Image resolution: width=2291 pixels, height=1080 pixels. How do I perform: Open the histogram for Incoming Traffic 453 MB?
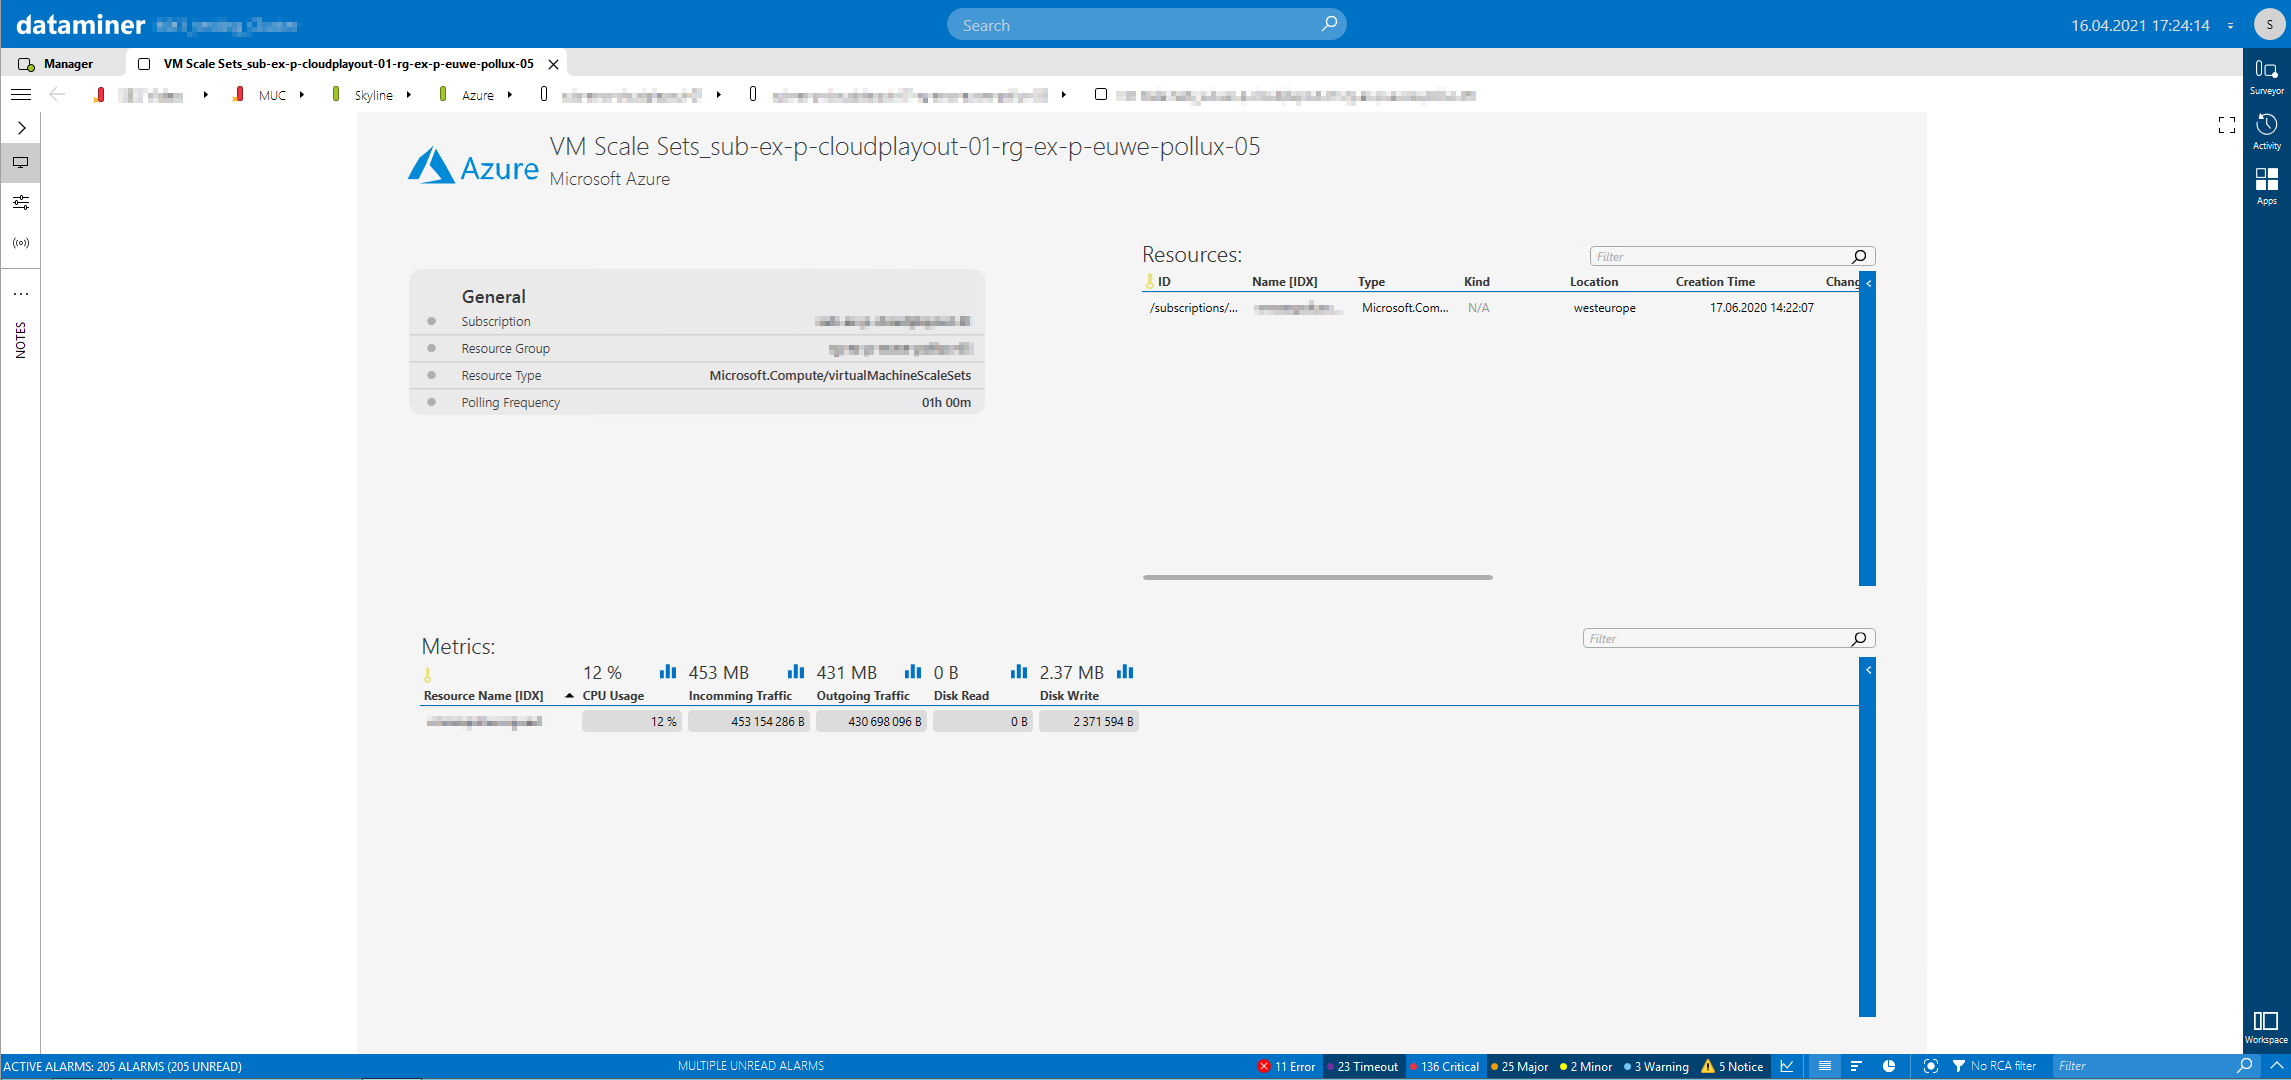coord(796,672)
